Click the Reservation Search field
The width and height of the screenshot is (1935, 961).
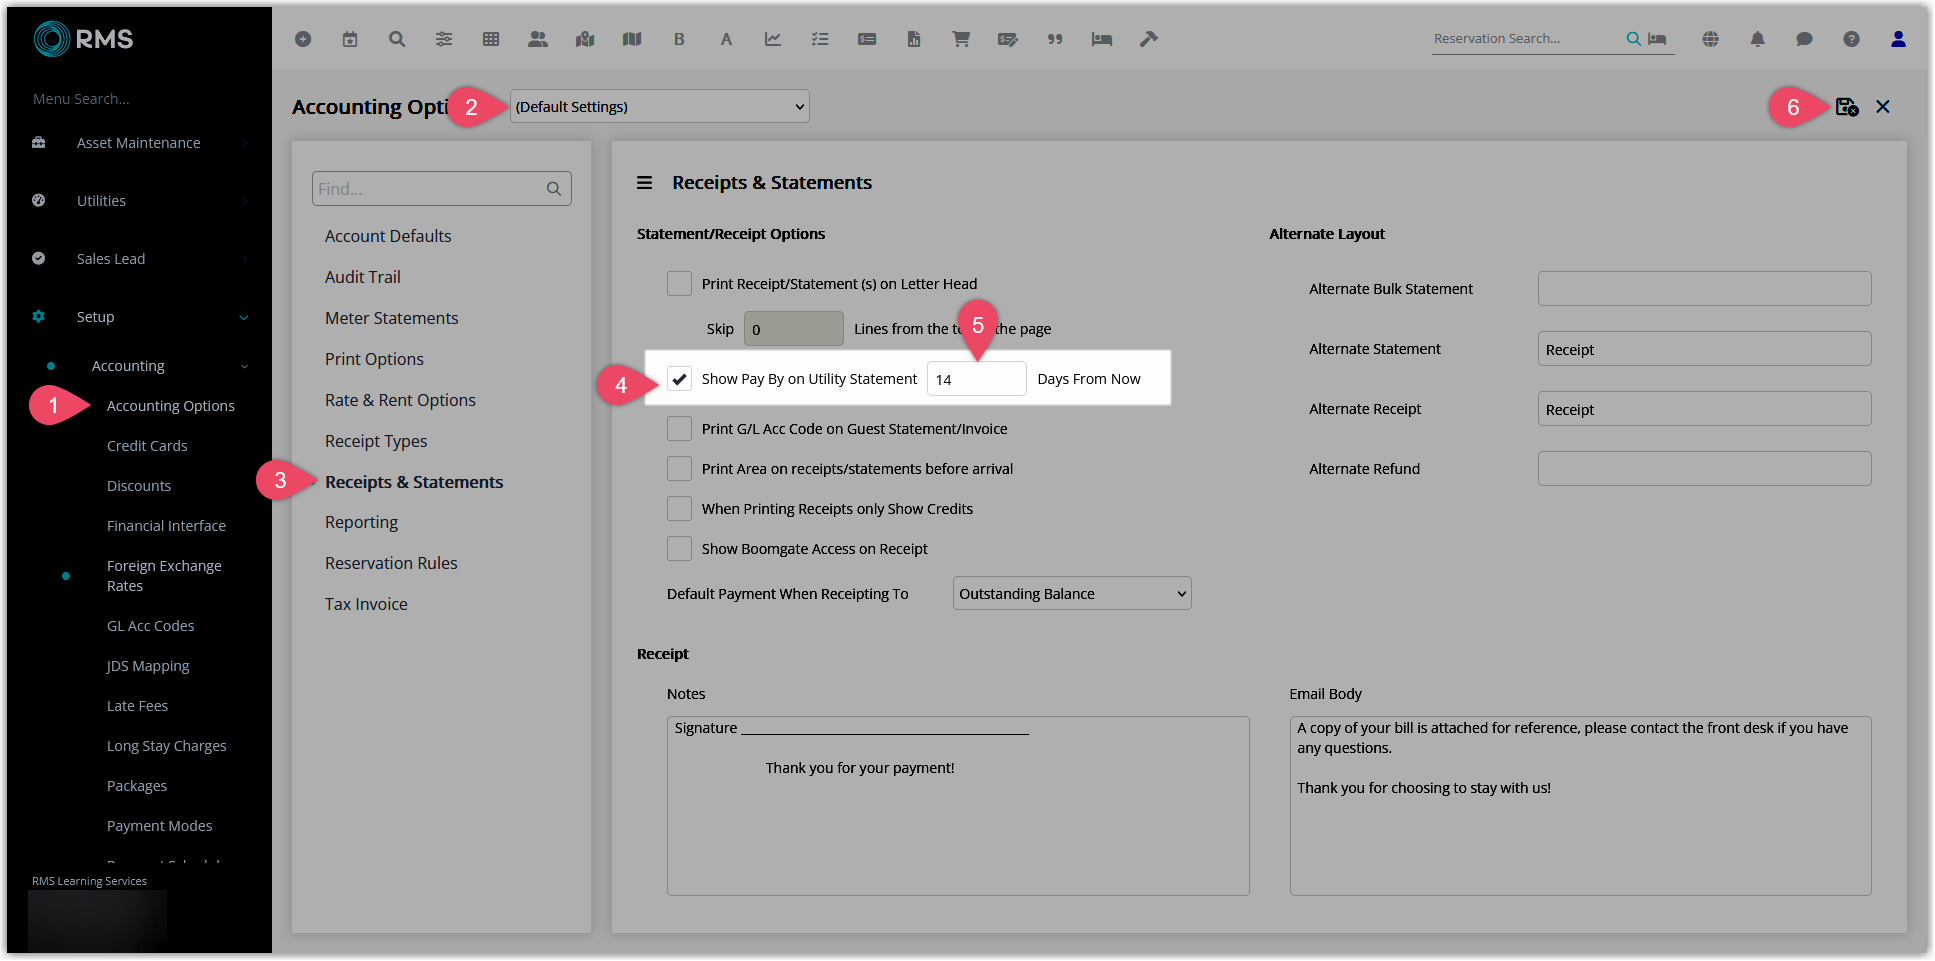pos(1526,39)
